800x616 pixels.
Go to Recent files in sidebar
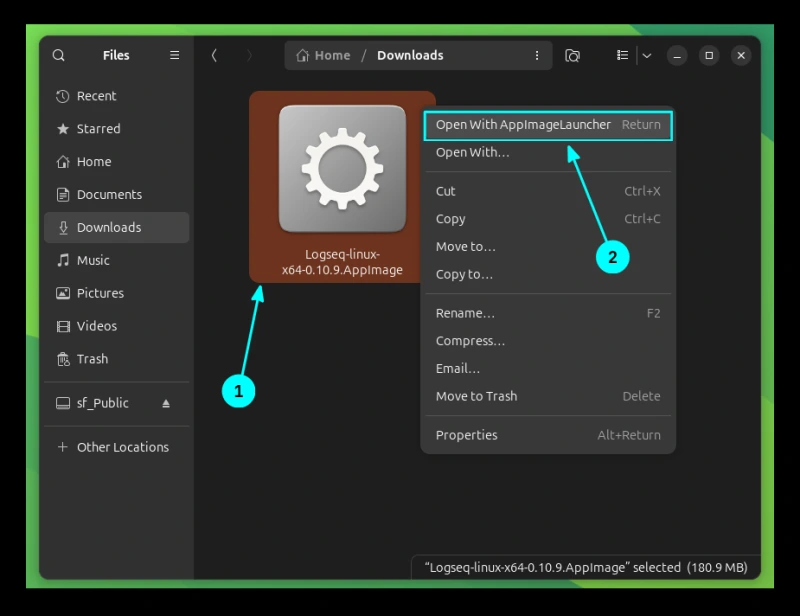[96, 96]
